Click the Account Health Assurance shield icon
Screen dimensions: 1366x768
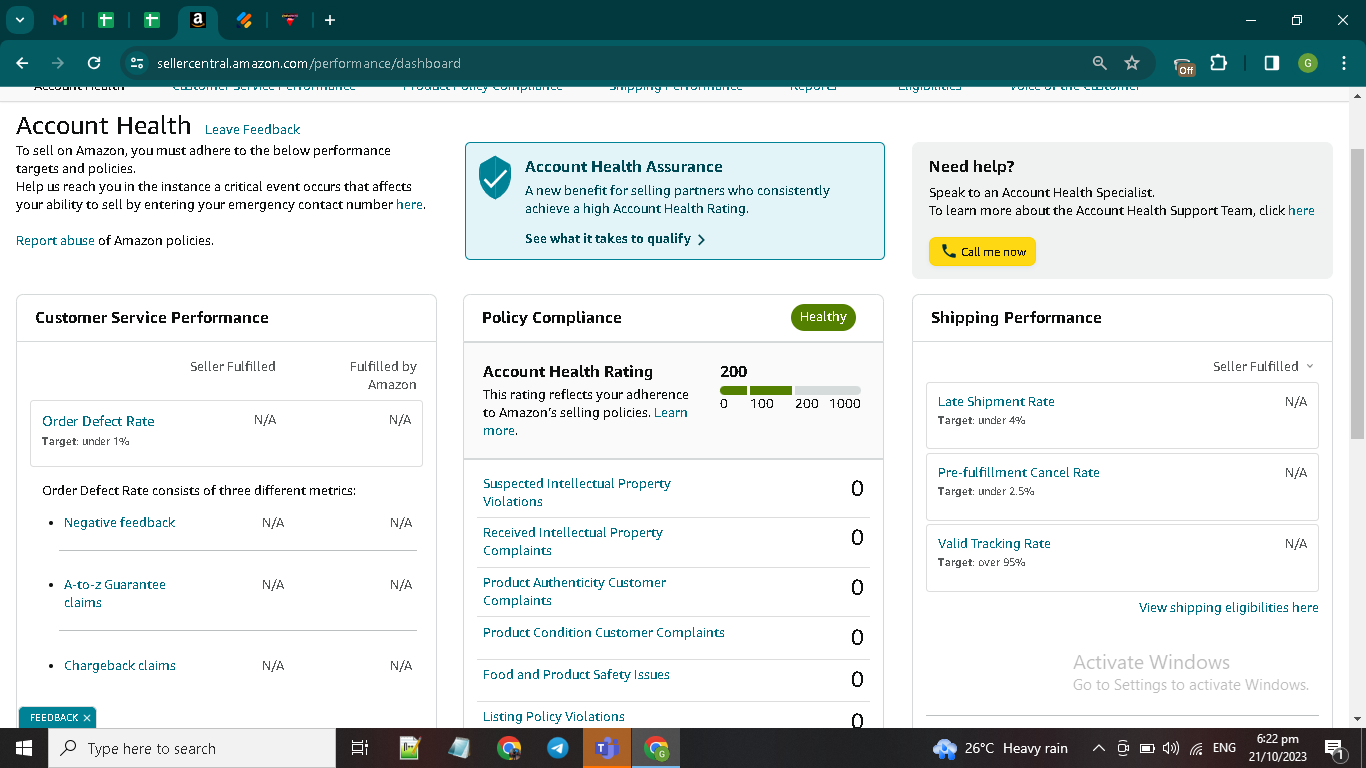(x=494, y=178)
